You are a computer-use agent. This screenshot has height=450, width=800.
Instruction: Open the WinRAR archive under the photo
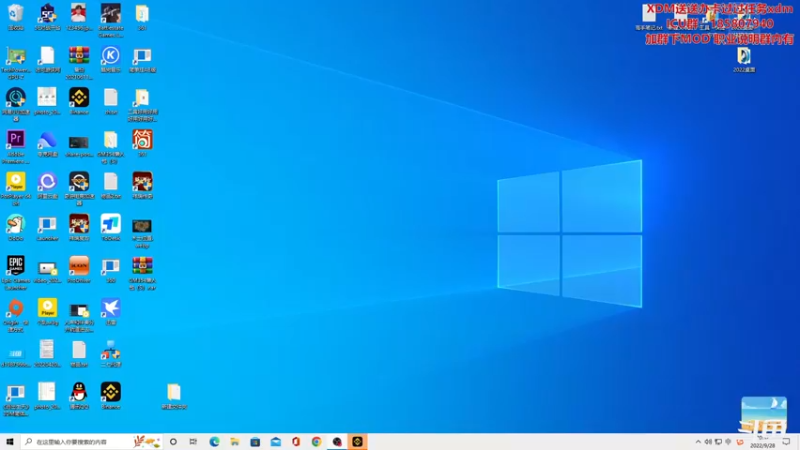pos(79,56)
